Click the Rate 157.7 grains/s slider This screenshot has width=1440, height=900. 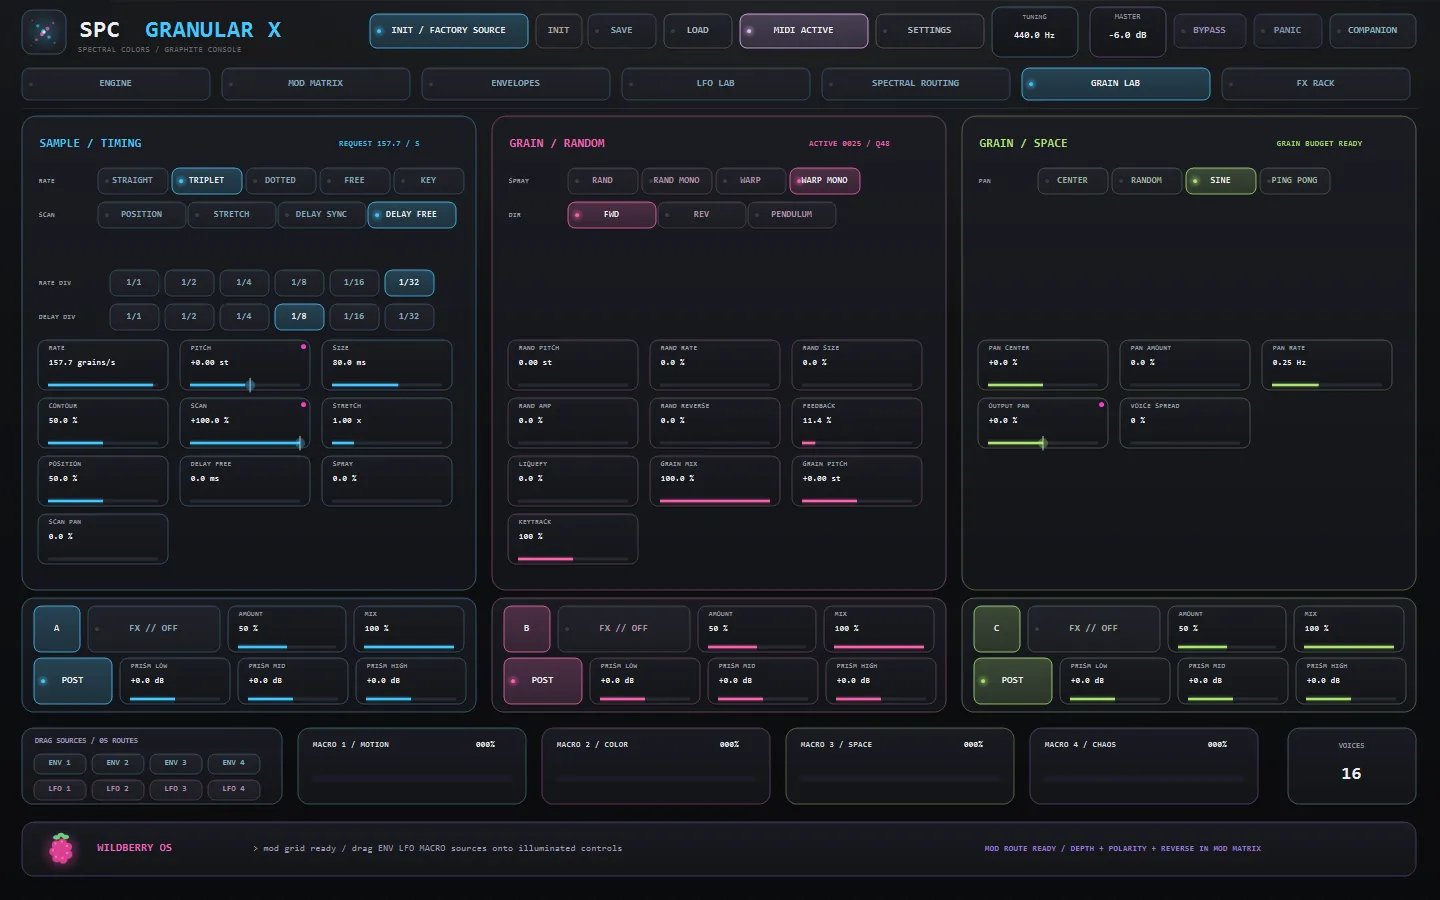point(103,365)
